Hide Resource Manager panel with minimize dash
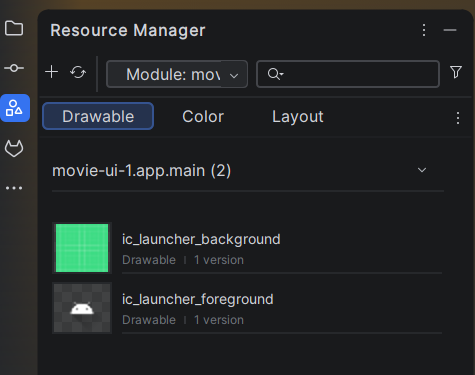The height and width of the screenshot is (375, 475). point(450,30)
